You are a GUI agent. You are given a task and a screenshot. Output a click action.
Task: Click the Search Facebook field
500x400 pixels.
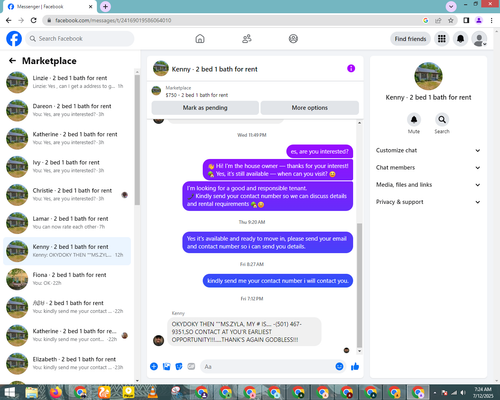(x=80, y=39)
